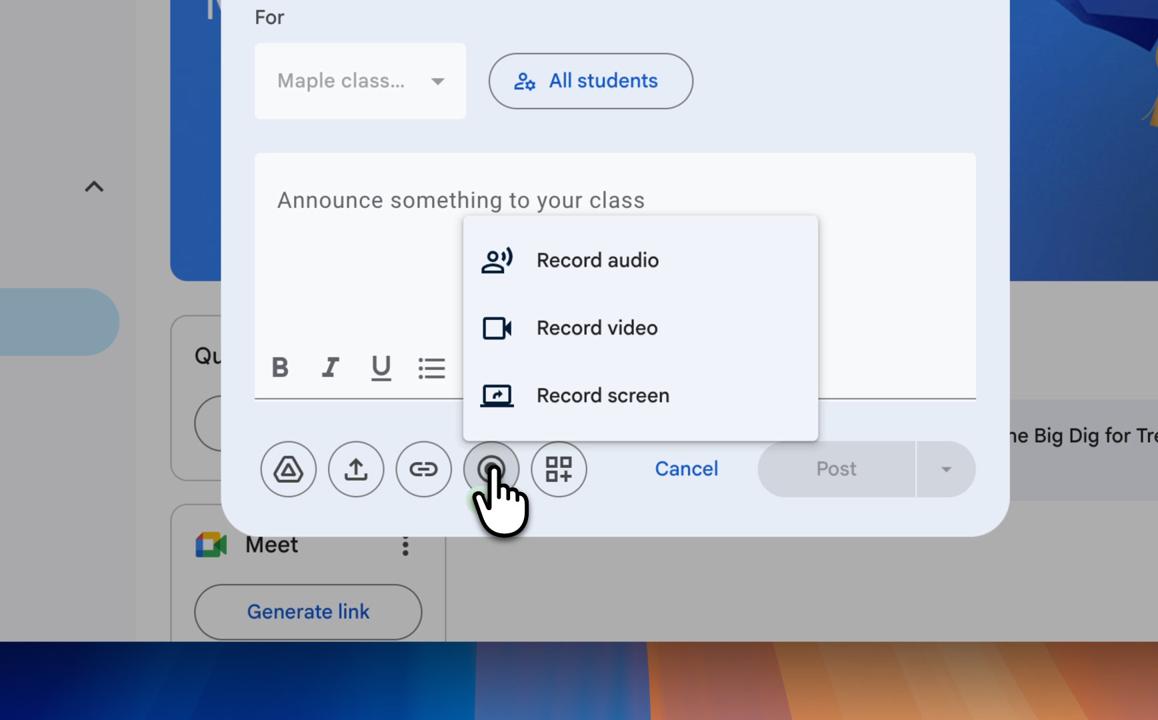Cancel the announcement

[686, 469]
